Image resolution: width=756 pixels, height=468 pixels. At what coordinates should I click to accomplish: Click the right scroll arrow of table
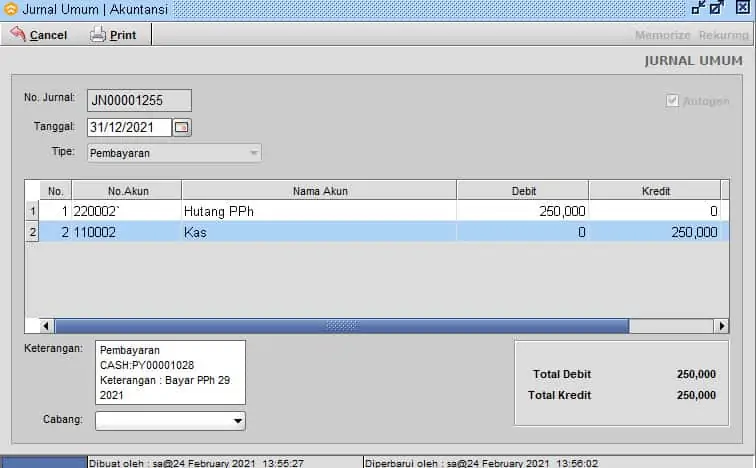click(721, 326)
